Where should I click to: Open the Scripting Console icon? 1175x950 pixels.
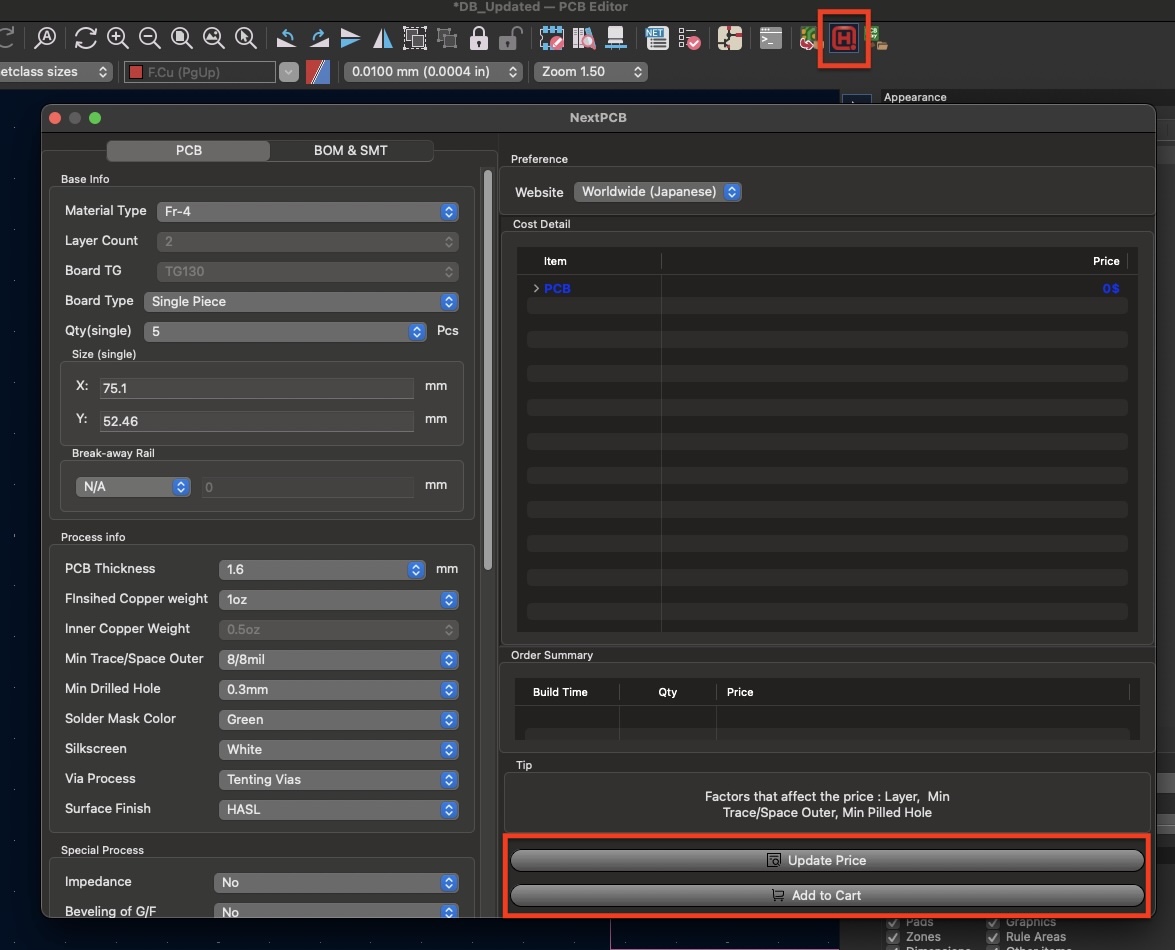[x=770, y=37]
